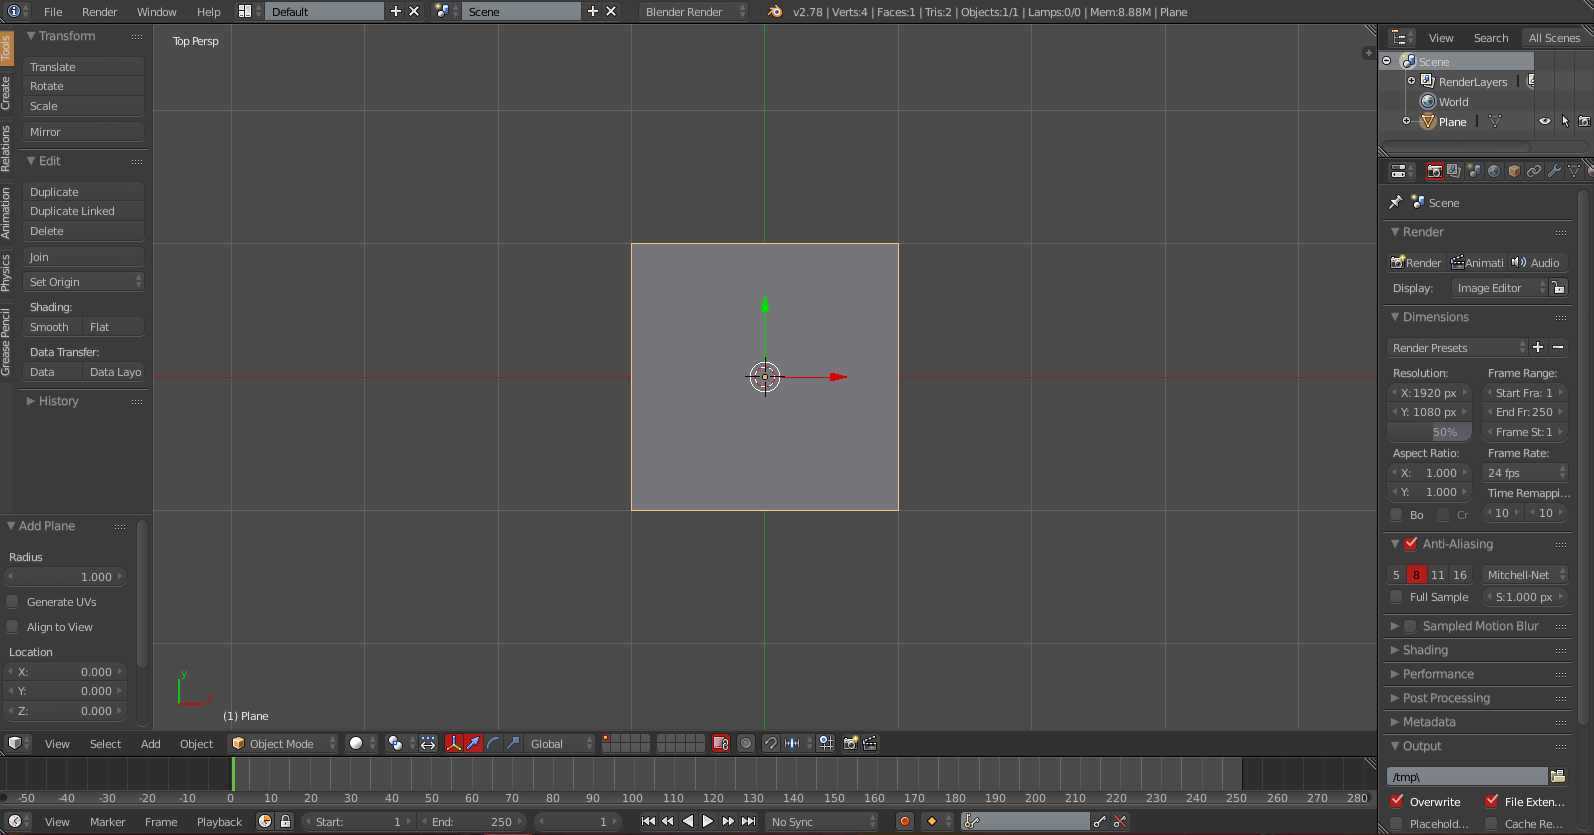Screen dimensions: 1594x835
Task: Pin the Scene properties context
Action: click(1396, 202)
